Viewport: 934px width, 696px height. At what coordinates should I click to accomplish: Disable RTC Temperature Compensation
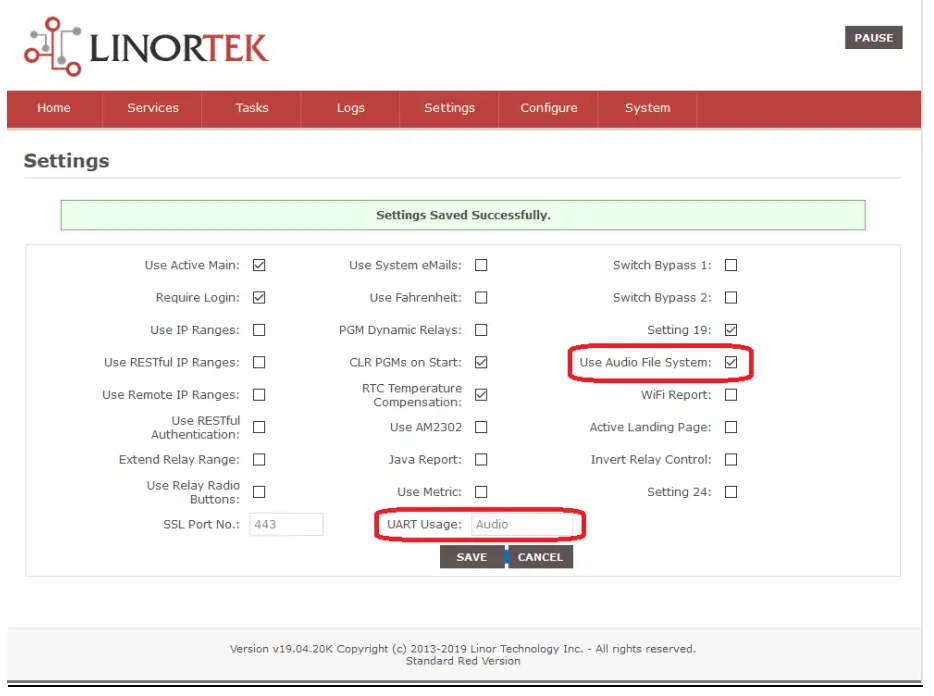(x=481, y=394)
